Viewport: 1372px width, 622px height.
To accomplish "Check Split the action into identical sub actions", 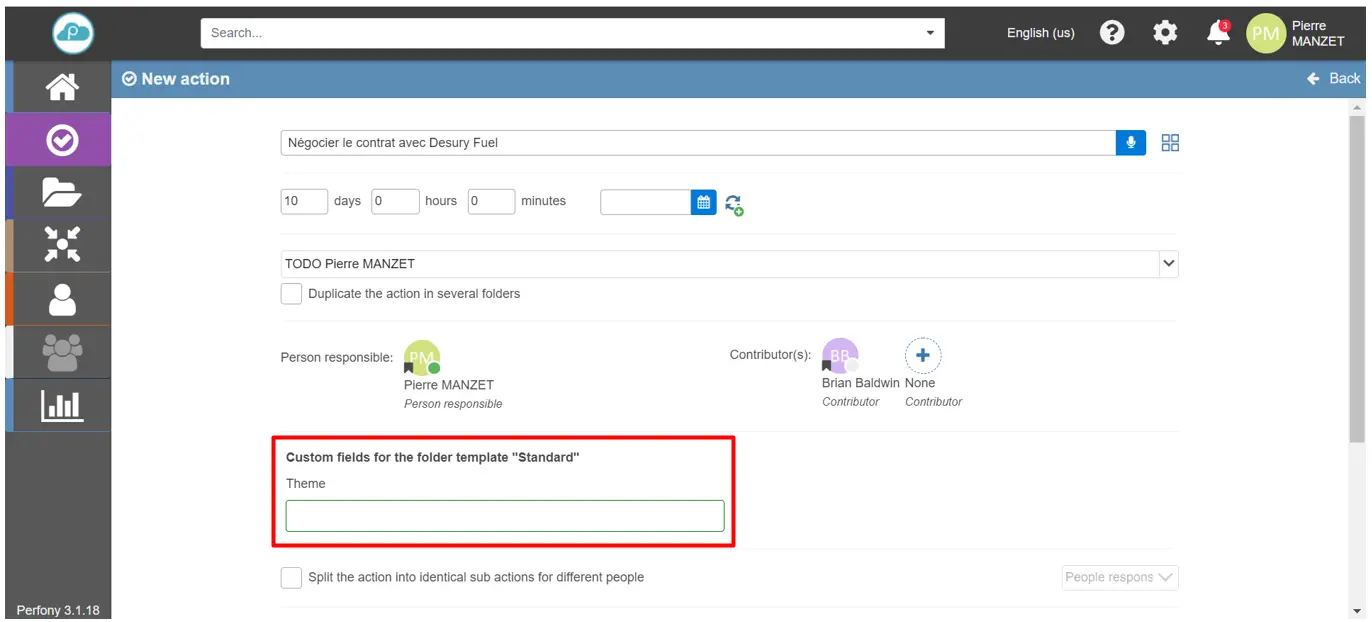I will (291, 577).
